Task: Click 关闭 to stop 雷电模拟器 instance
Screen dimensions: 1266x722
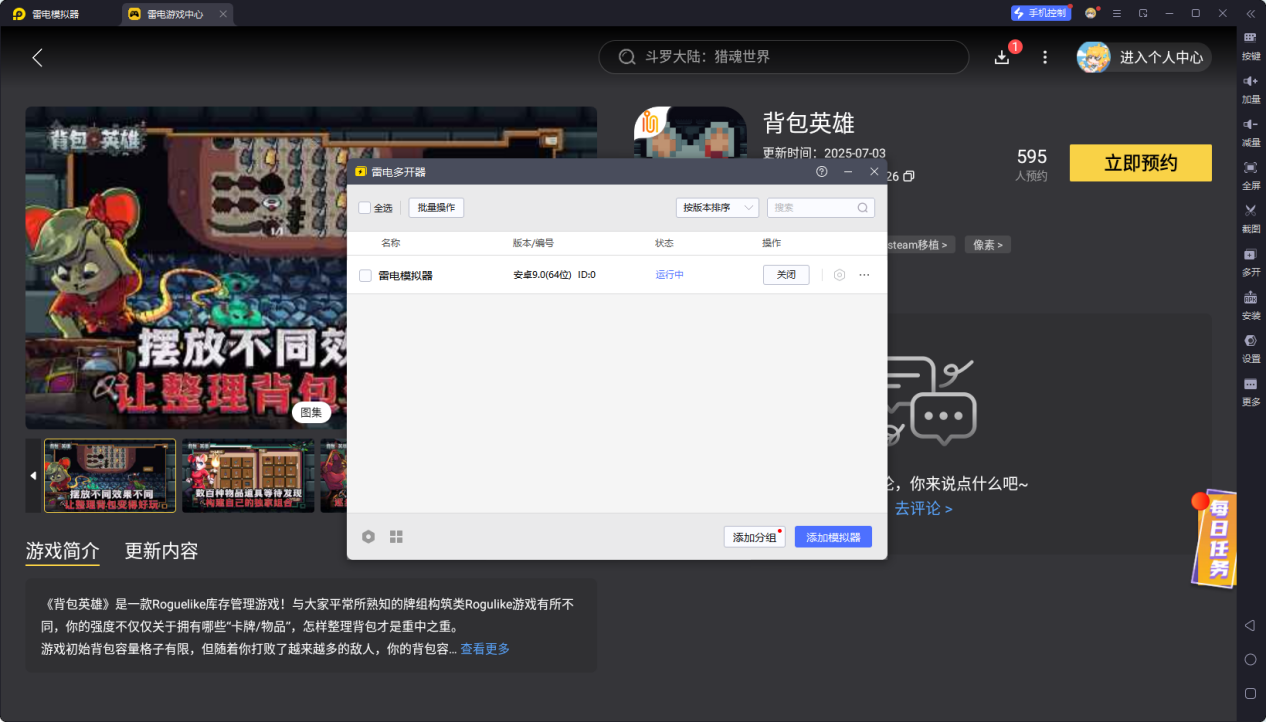Action: tap(786, 275)
